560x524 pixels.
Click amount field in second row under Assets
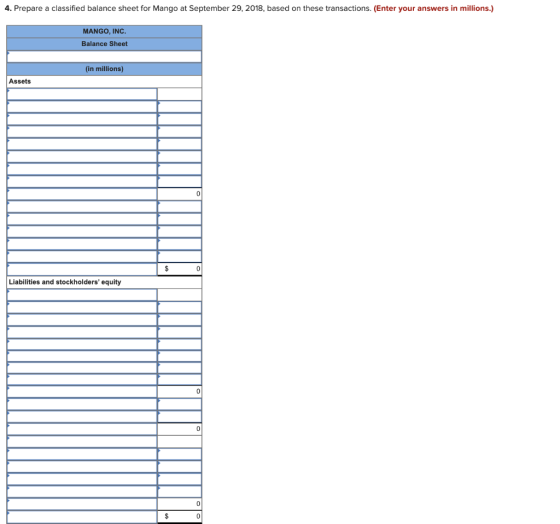179,106
